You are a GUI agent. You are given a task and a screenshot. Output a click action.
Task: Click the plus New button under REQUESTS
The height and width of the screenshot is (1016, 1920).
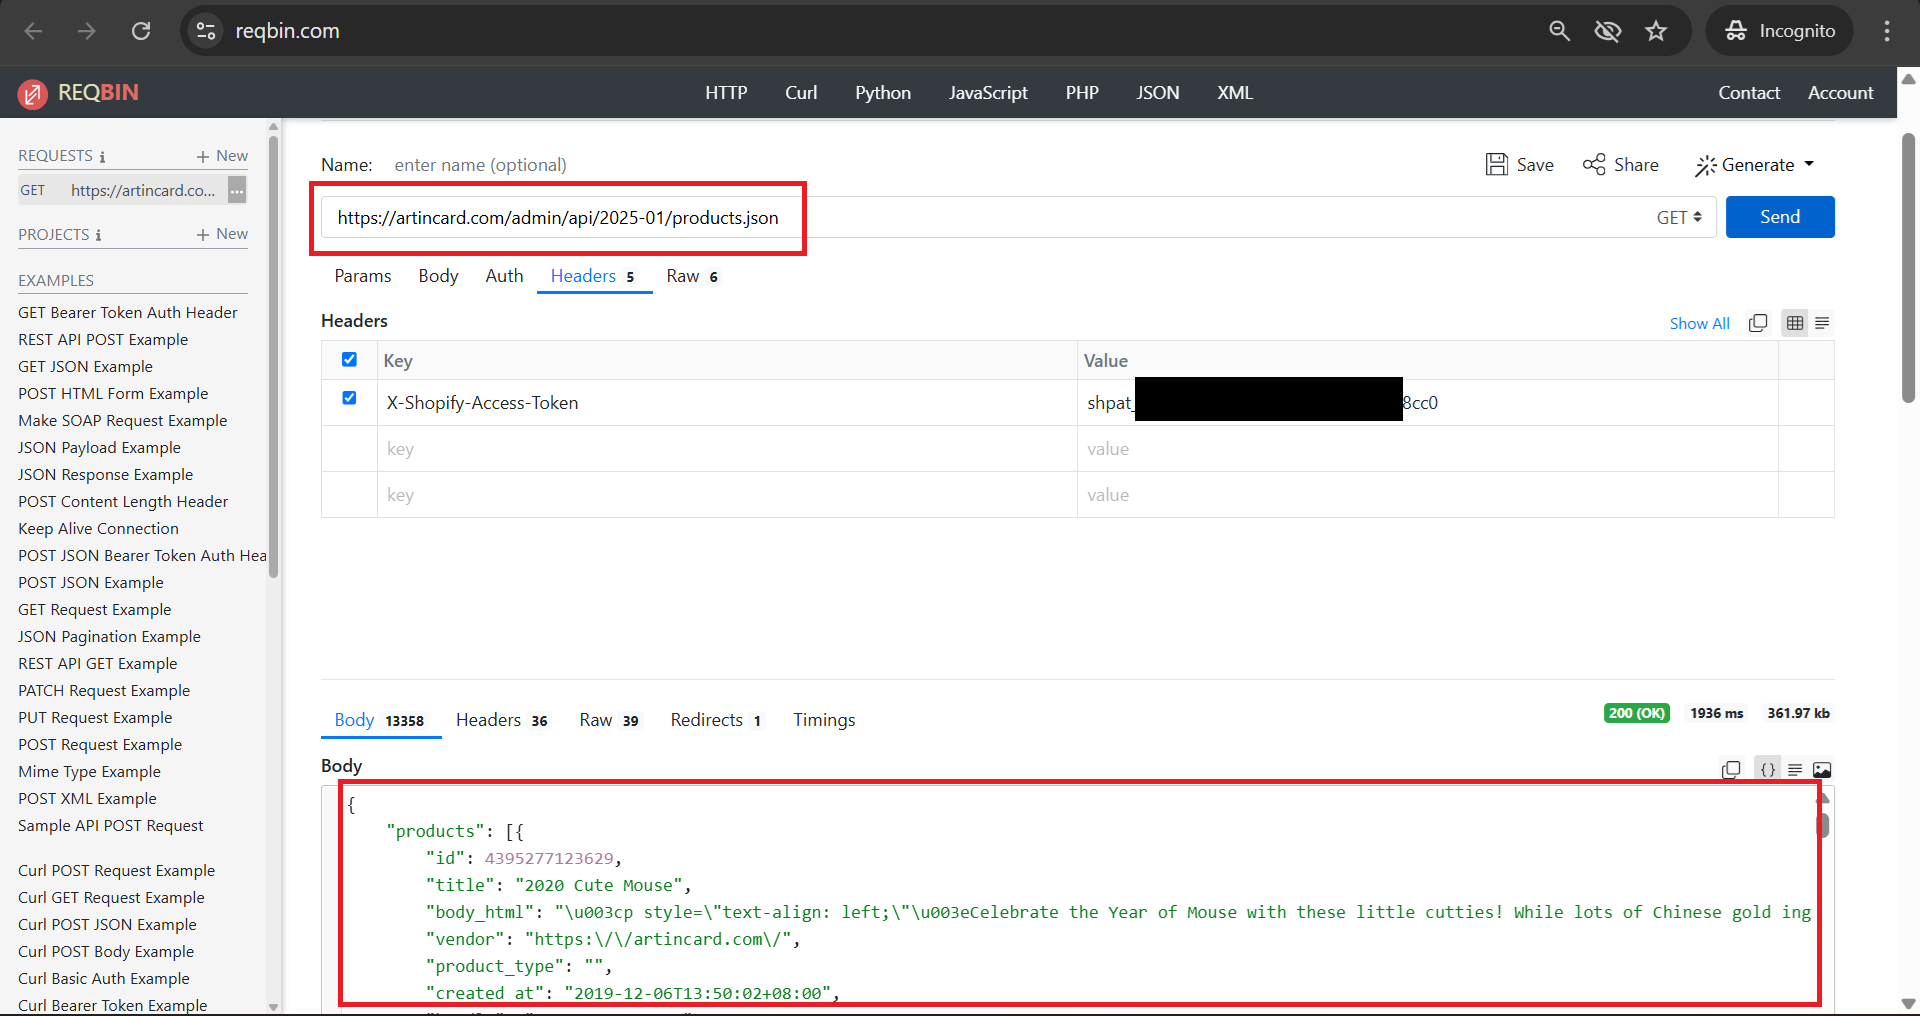pos(222,156)
